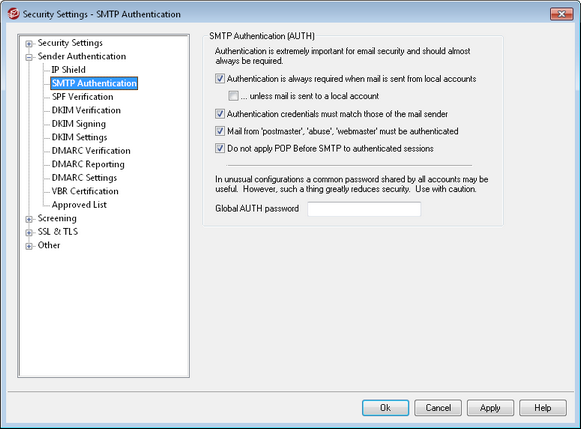Viewport: 581px width, 429px height.
Task: Expand the Security Settings tree node
Action: tap(29, 44)
